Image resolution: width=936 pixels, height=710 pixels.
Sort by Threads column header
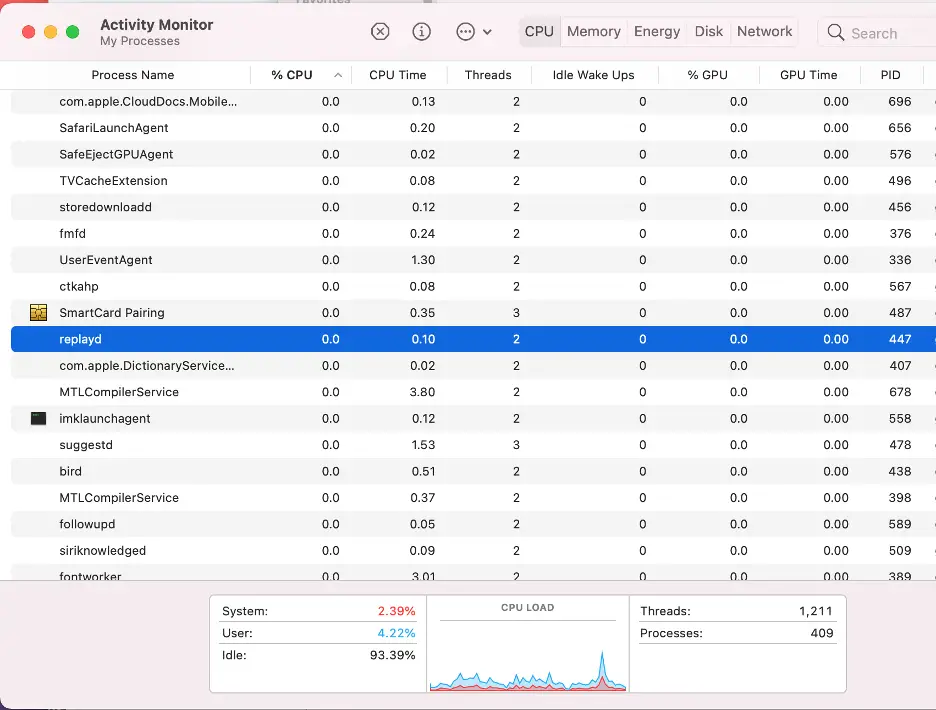coord(488,75)
